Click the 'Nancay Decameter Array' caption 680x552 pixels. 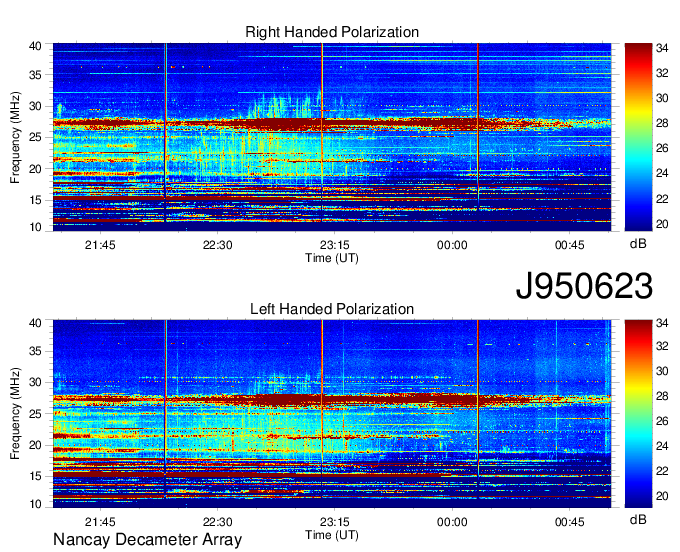147,540
